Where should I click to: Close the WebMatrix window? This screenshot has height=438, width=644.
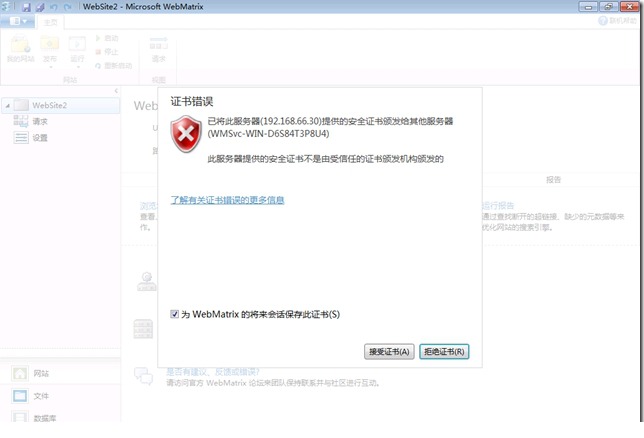(x=630, y=7)
